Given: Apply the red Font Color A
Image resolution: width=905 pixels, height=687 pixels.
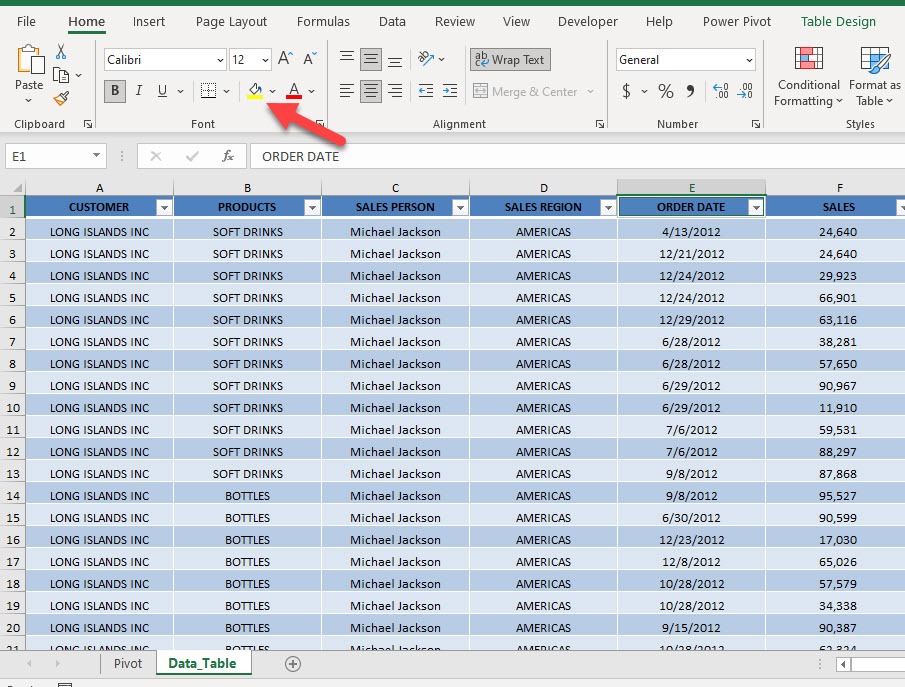Looking at the screenshot, I should (x=294, y=91).
